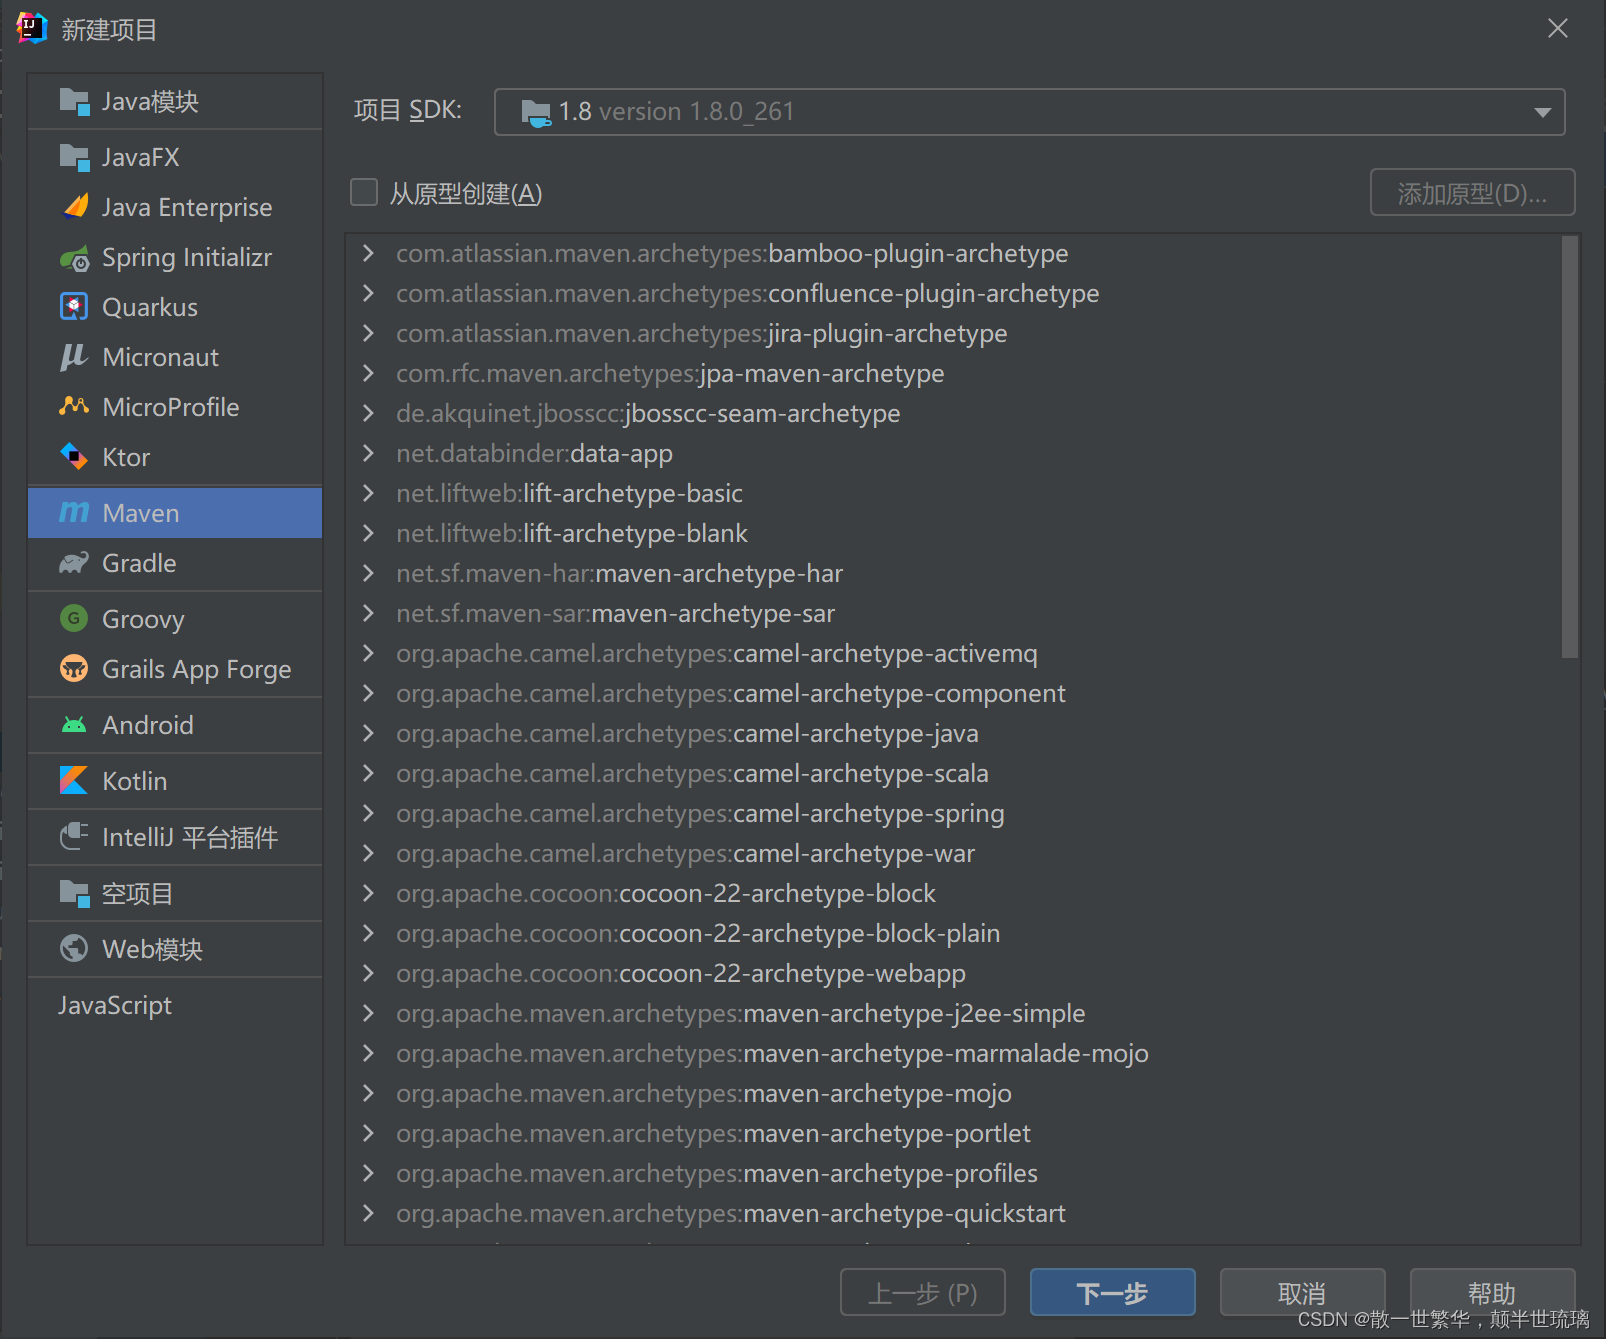Select the Kotlin project type
The height and width of the screenshot is (1339, 1606).
tap(175, 781)
